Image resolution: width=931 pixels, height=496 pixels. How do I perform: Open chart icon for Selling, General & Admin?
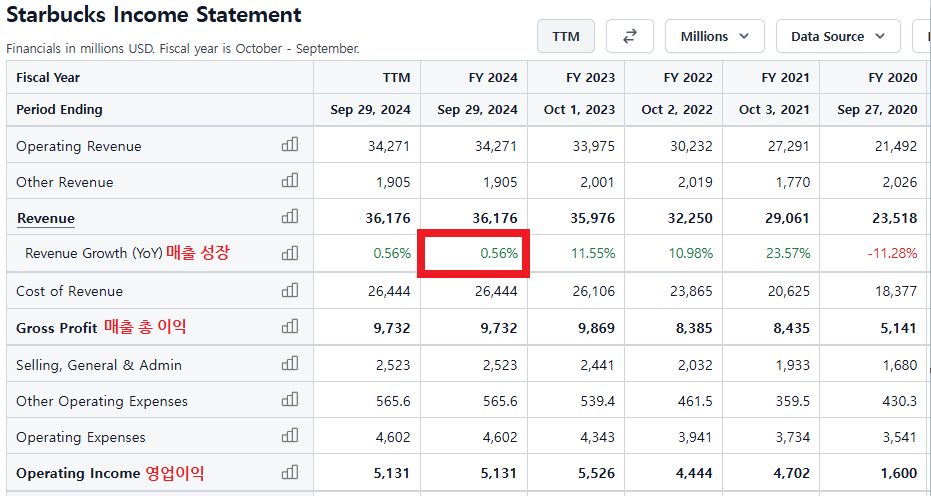(290, 364)
